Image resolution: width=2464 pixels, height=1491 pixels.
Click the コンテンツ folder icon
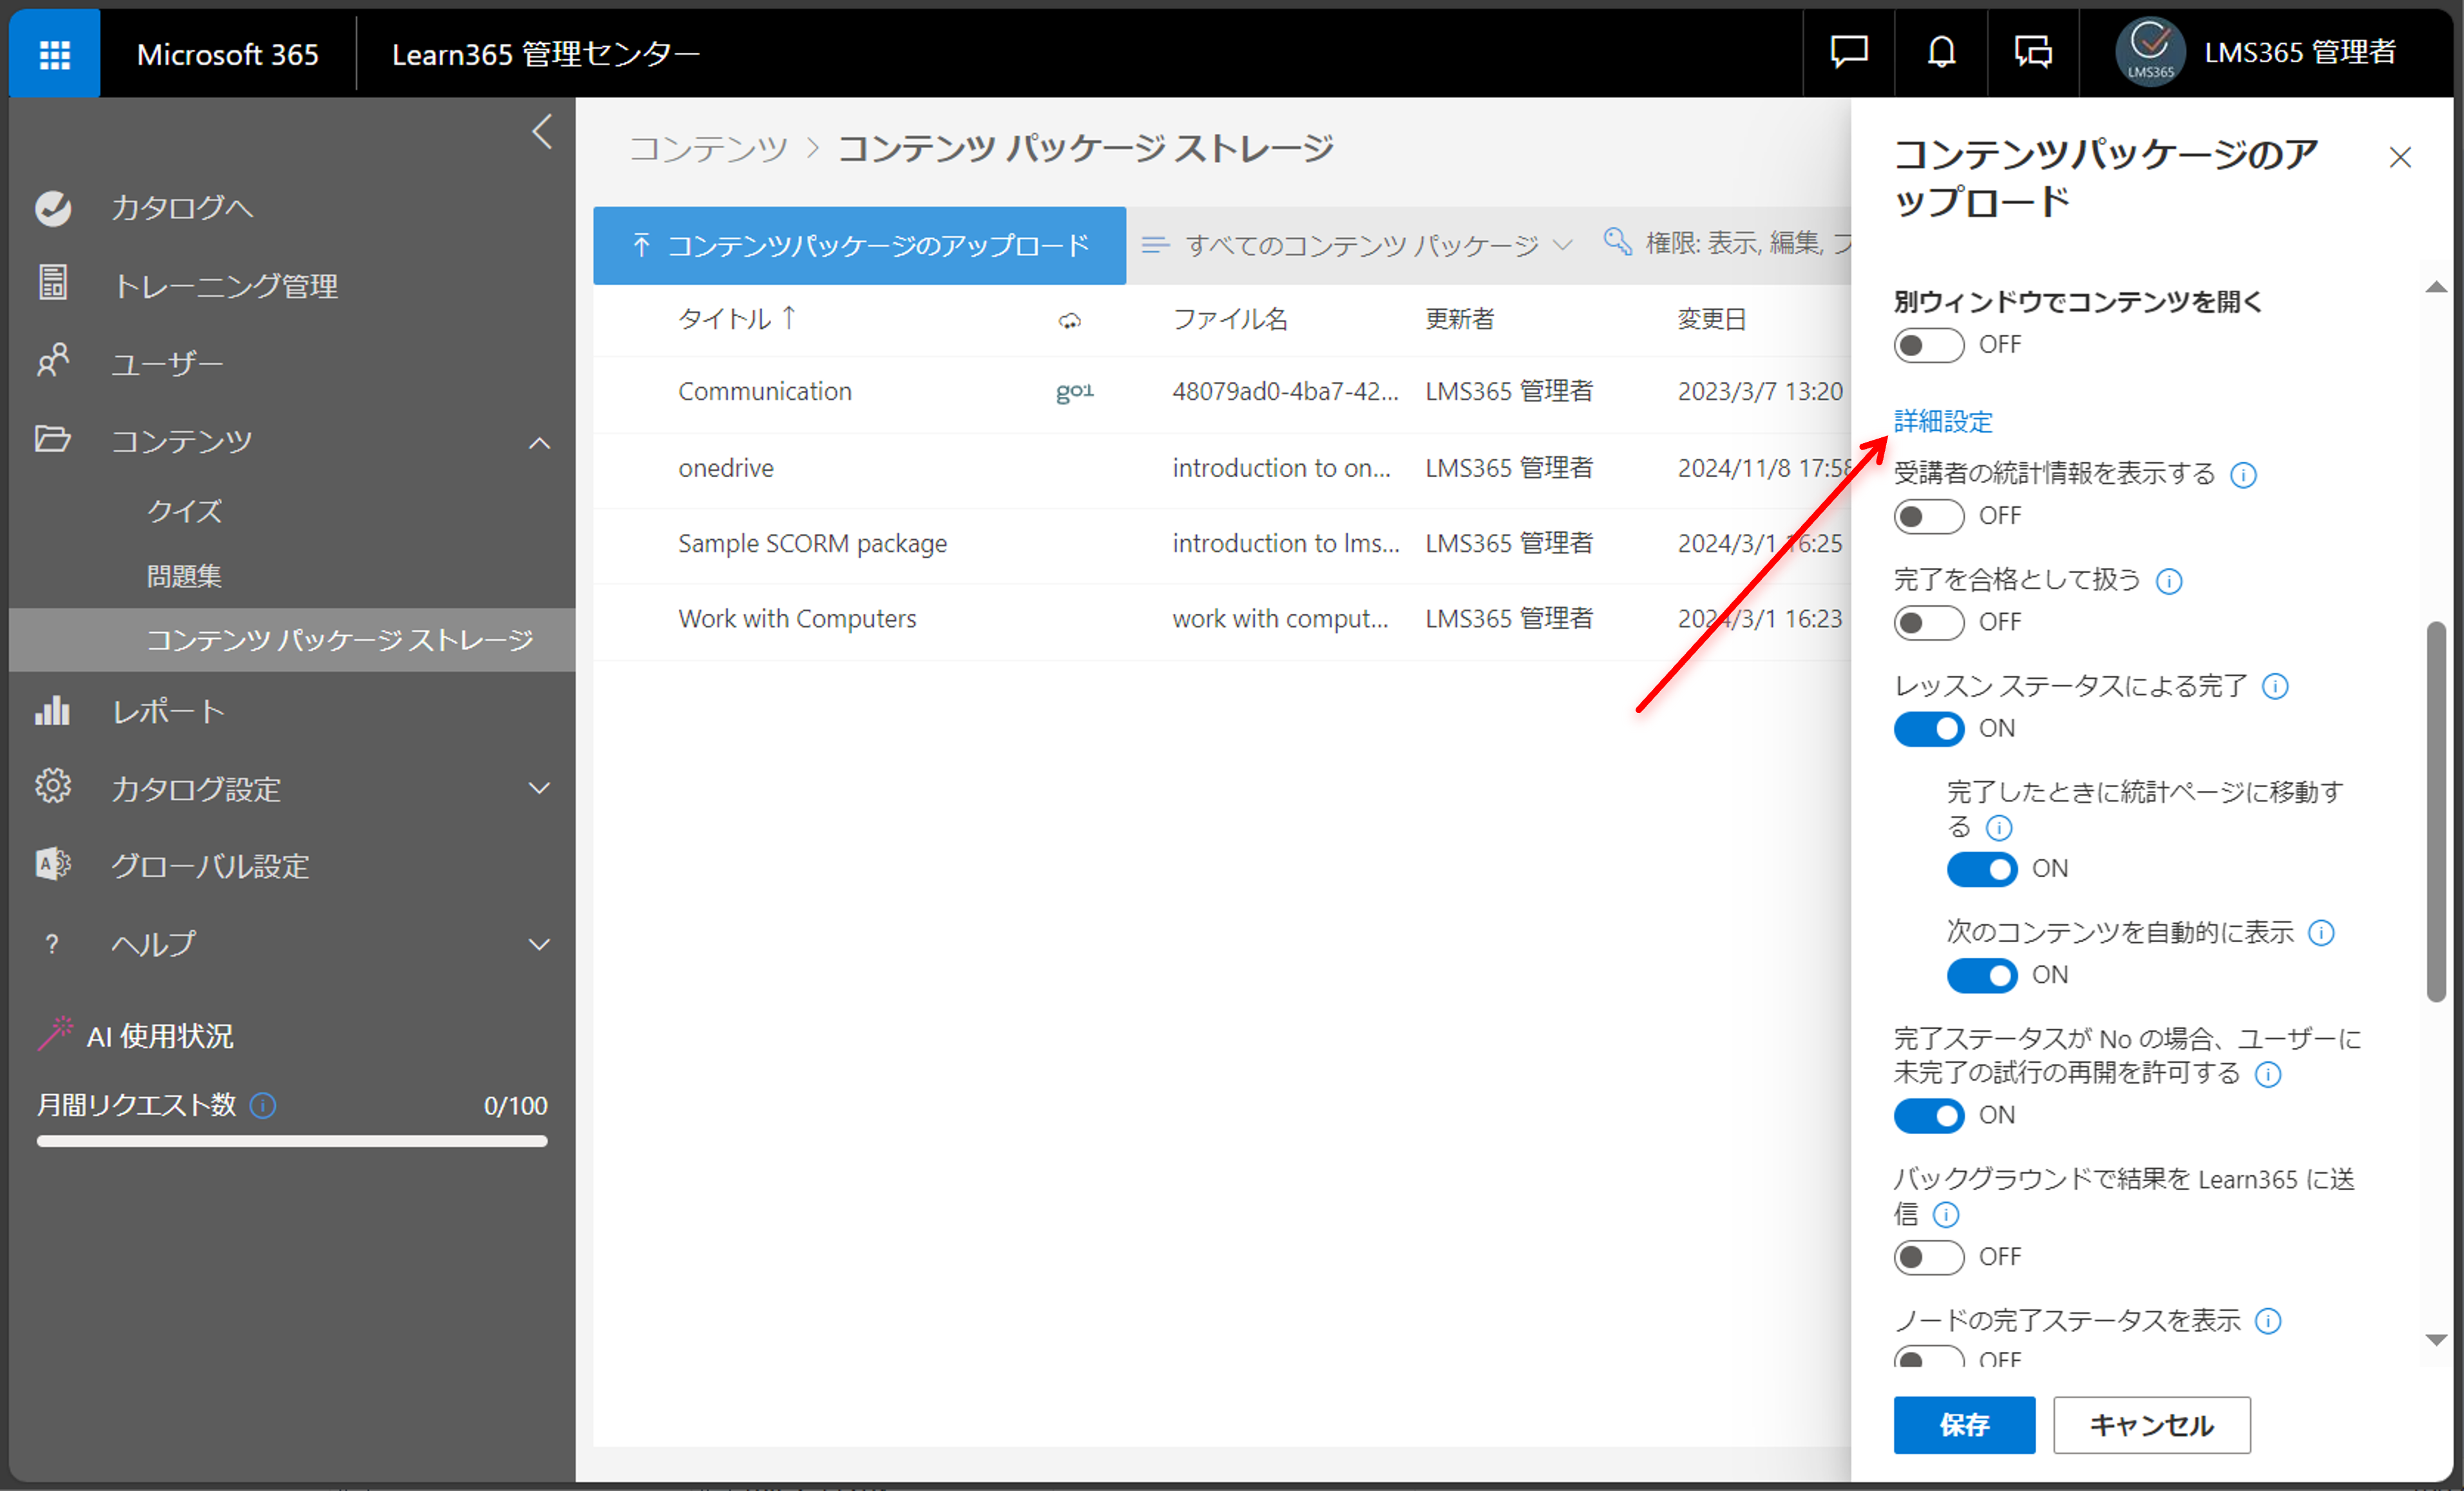point(52,438)
